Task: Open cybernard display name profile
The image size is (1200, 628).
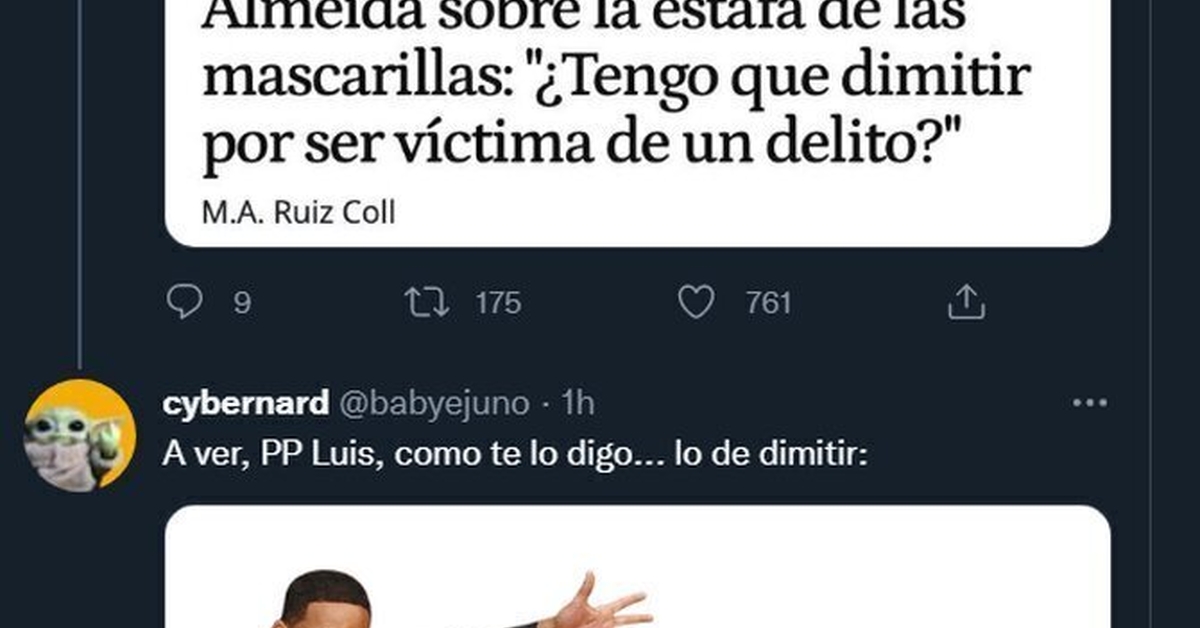Action: click(x=245, y=403)
